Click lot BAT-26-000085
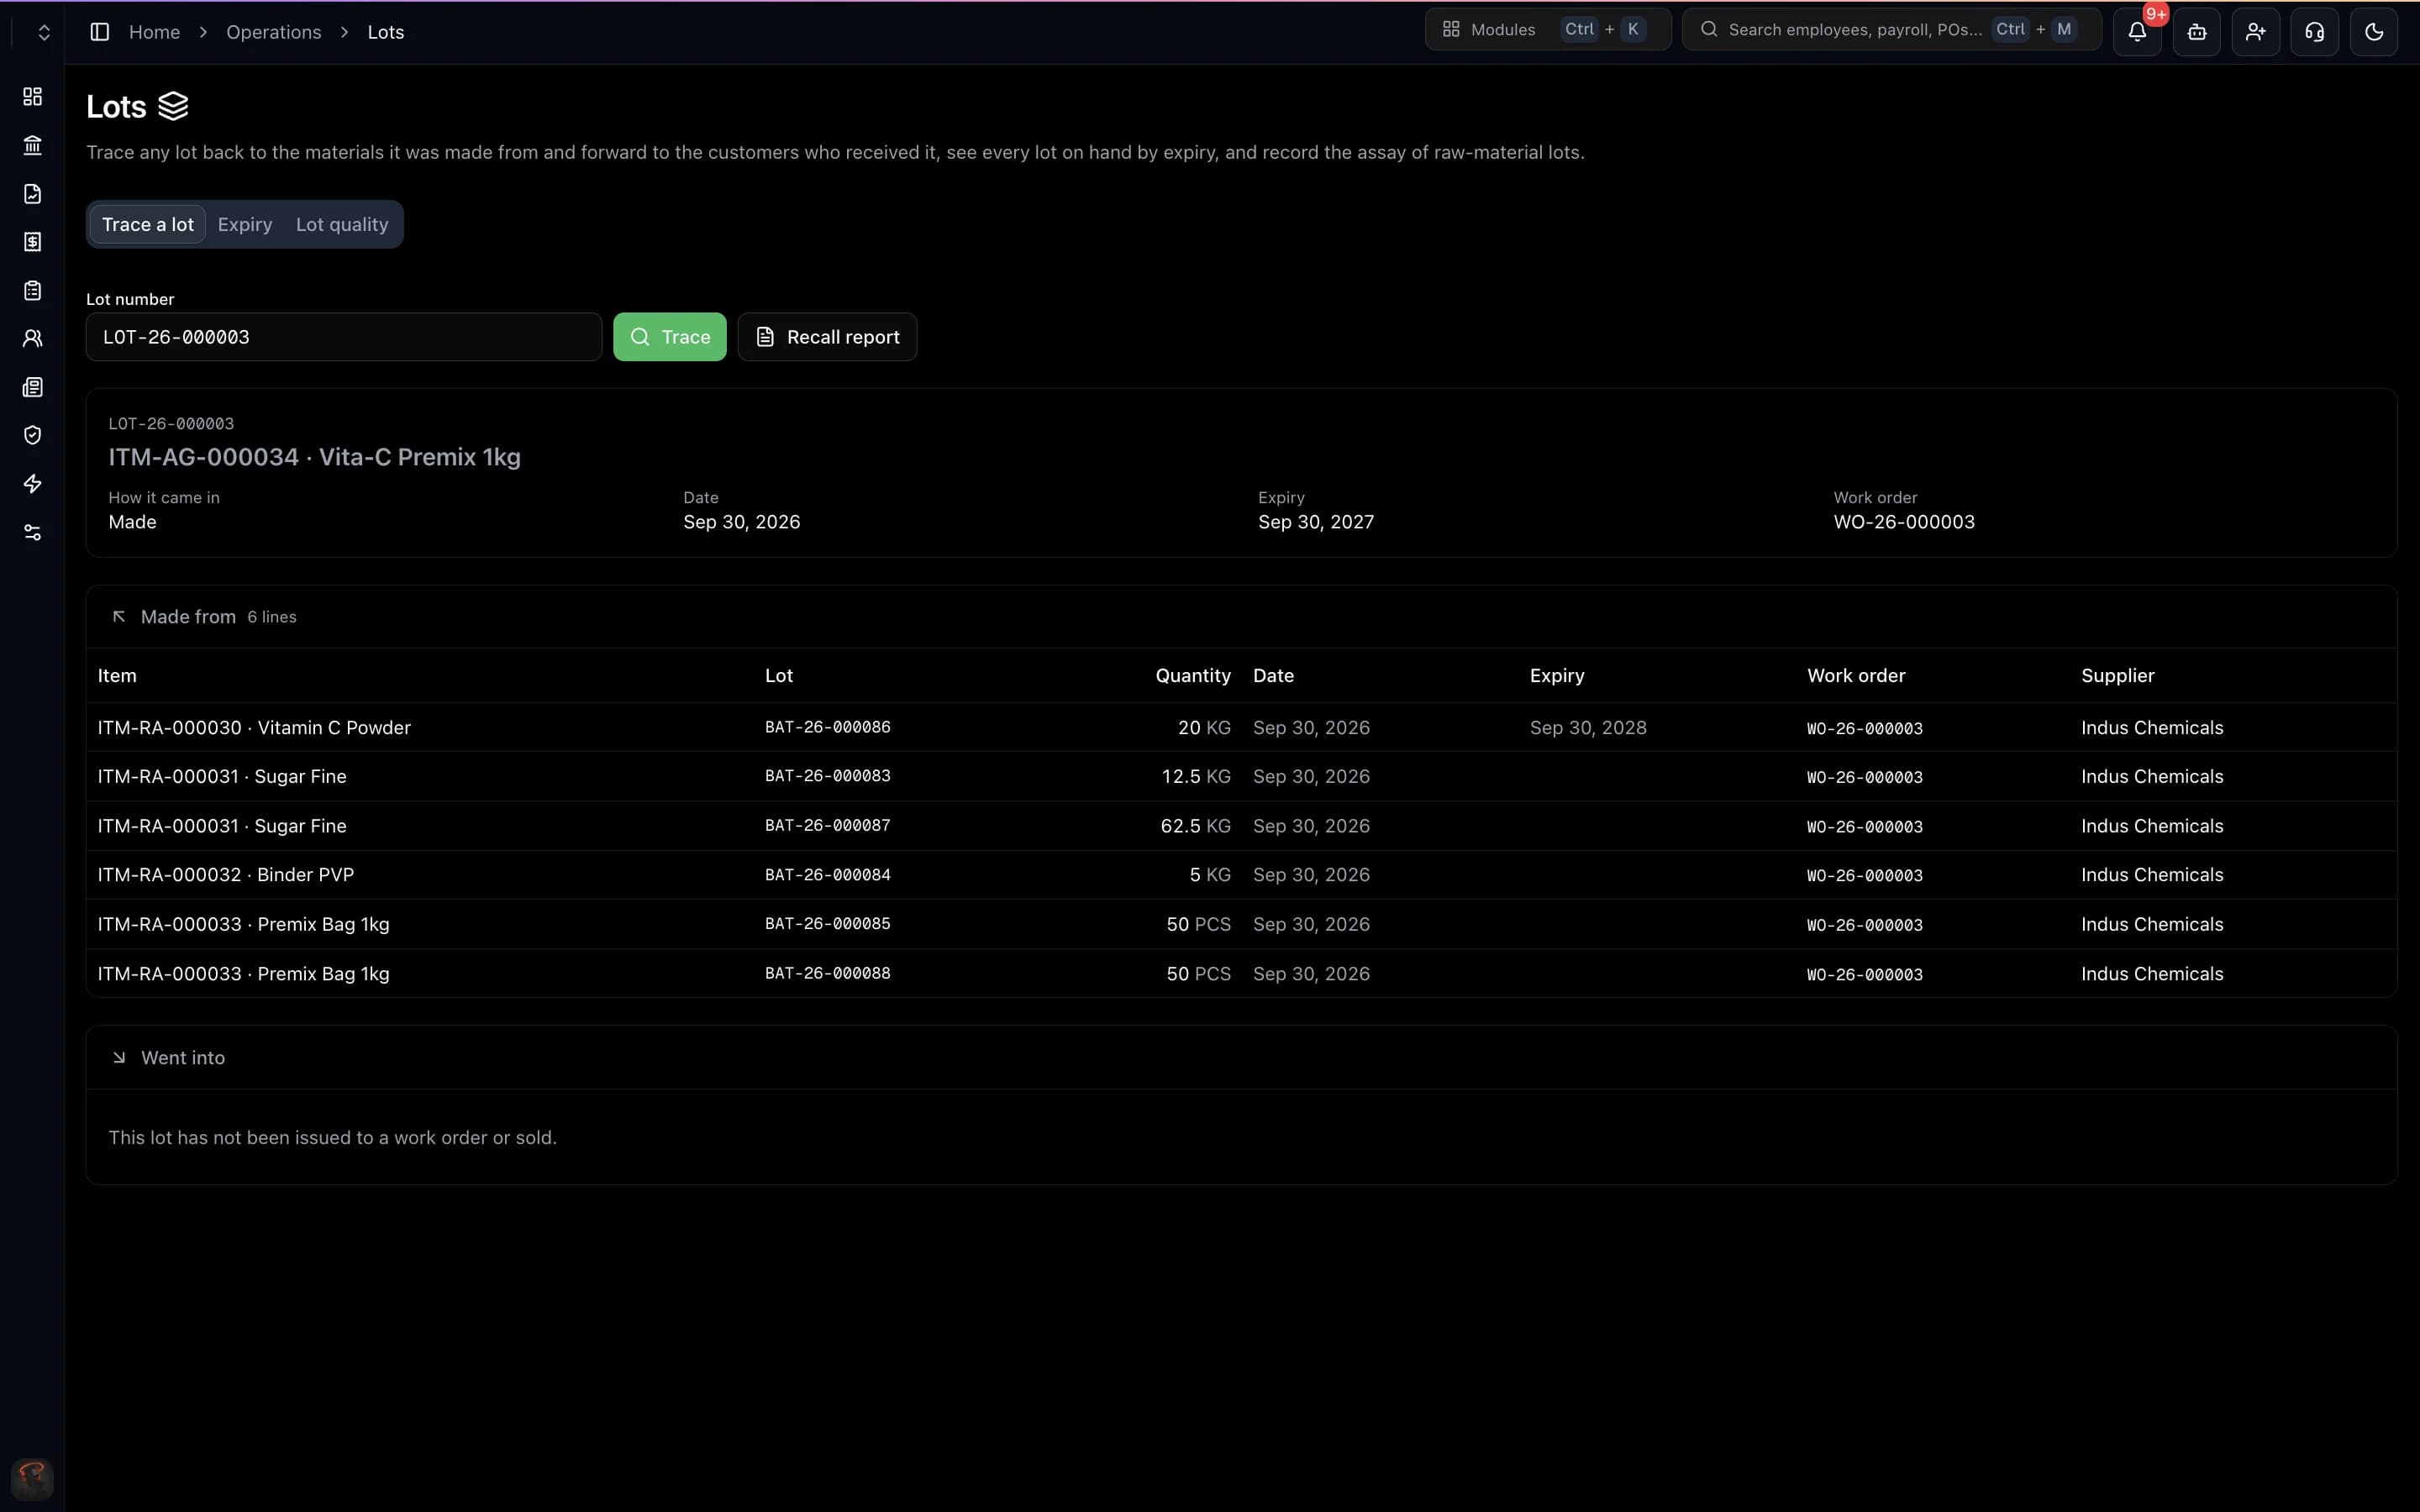Viewport: 2420px width, 1512px height. 827,924
